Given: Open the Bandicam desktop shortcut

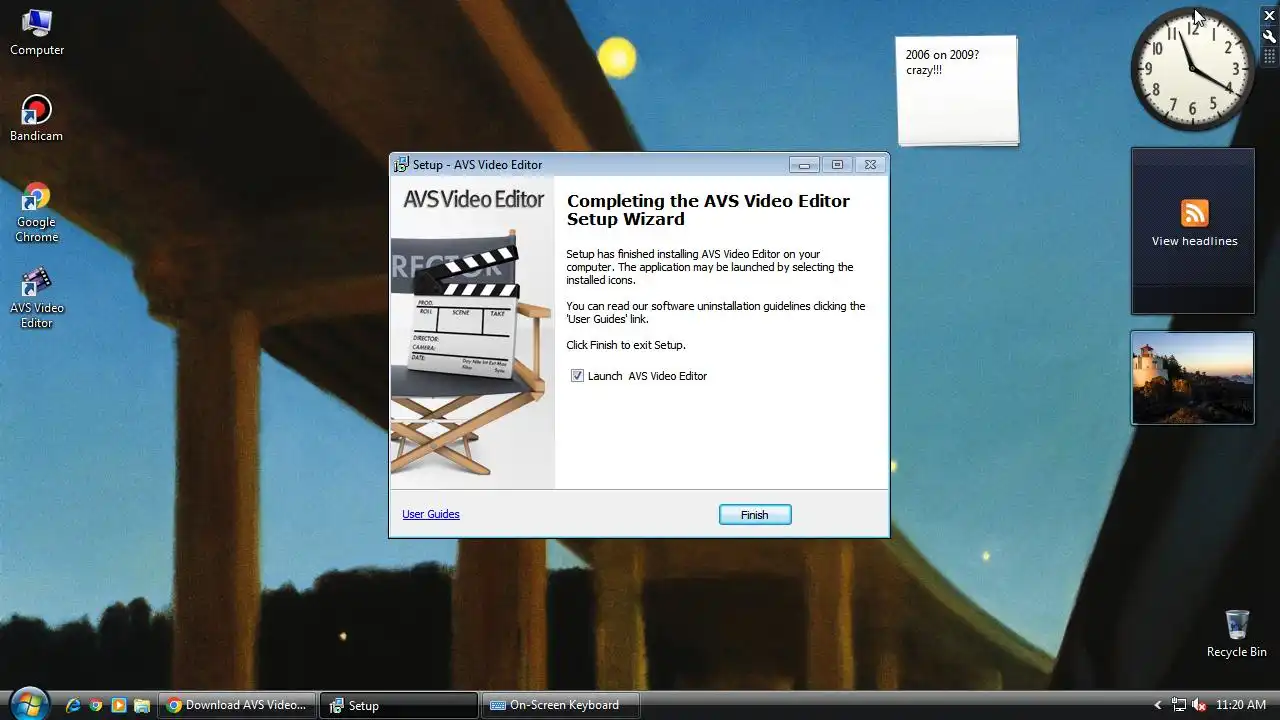Looking at the screenshot, I should click(x=37, y=119).
